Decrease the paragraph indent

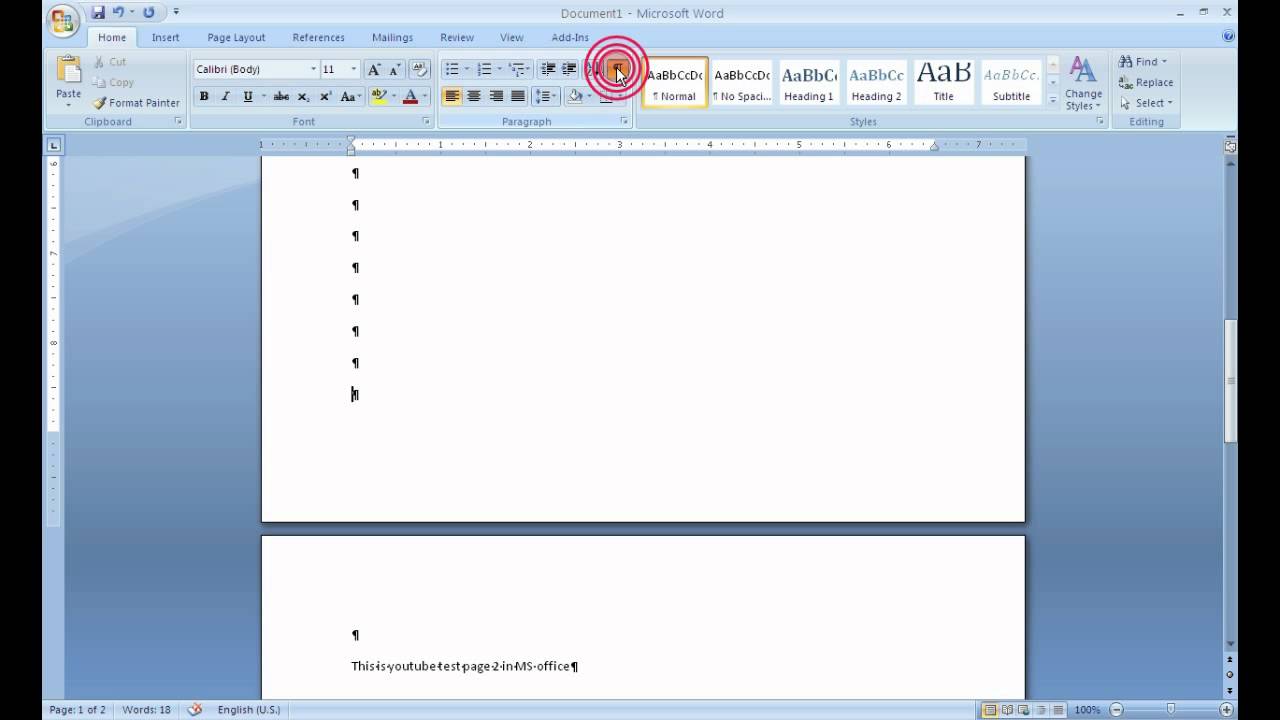pos(548,69)
